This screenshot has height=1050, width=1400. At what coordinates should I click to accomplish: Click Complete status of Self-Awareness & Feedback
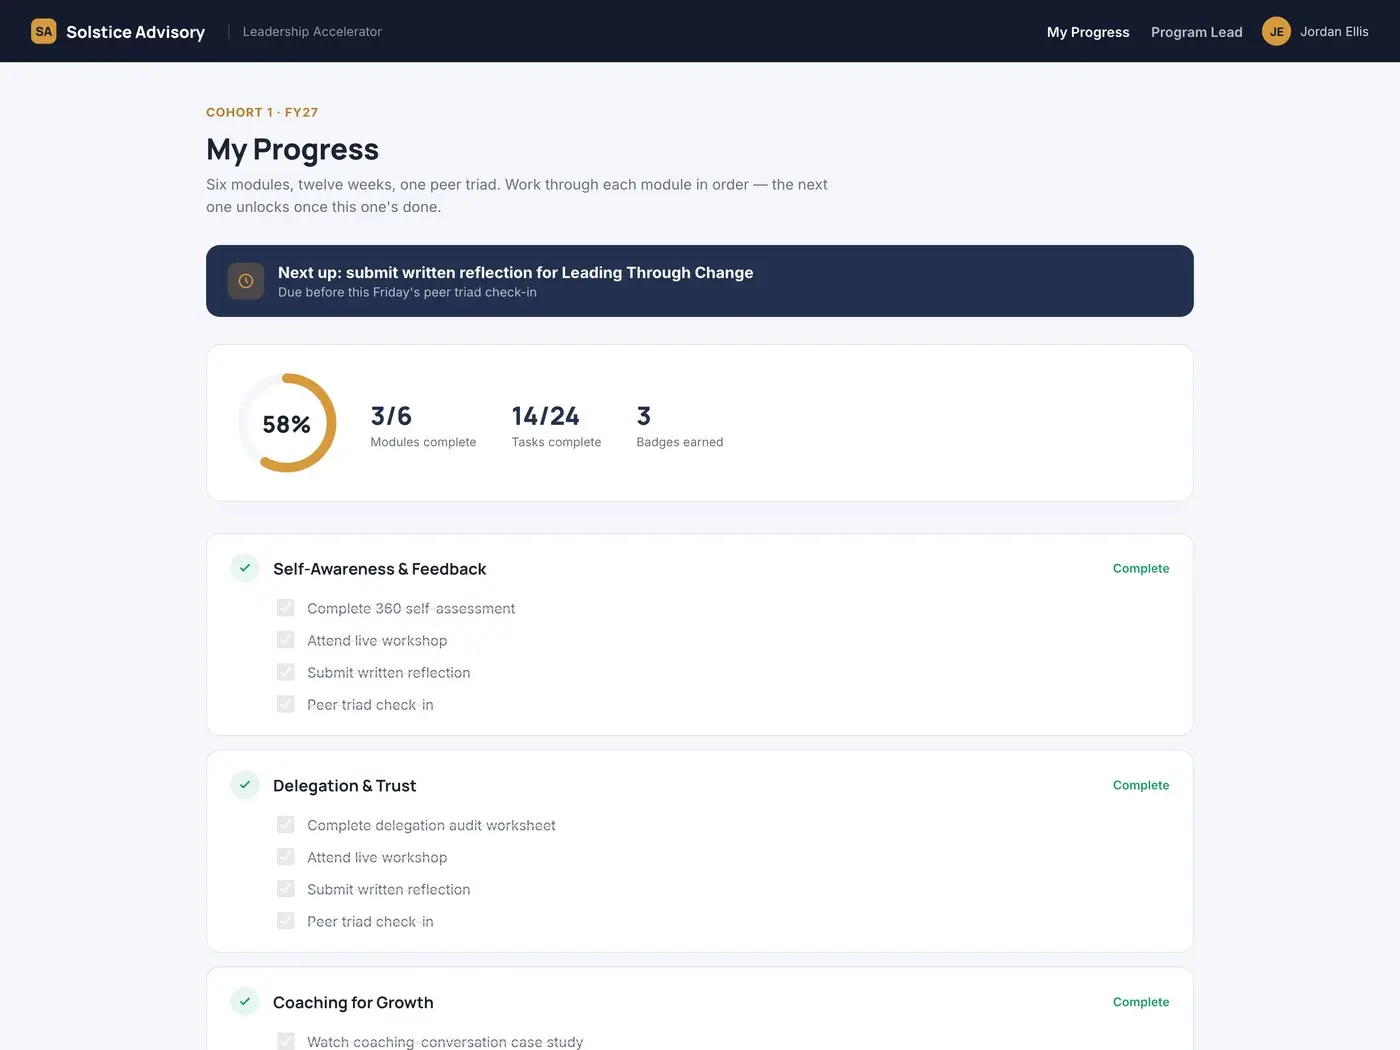1141,568
